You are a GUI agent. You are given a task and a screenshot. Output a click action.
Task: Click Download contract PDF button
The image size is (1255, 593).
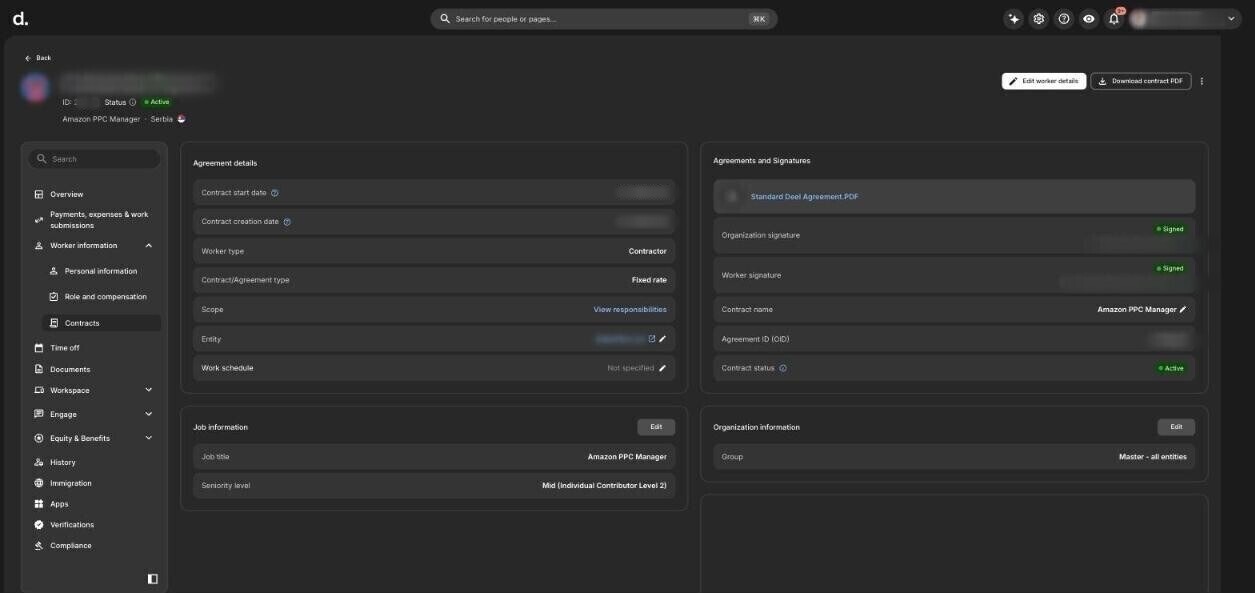1141,81
